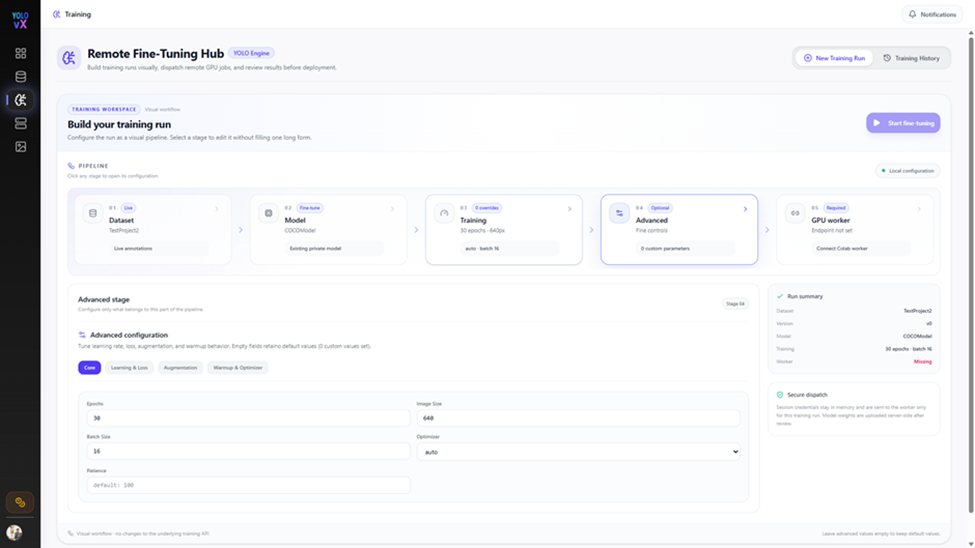The image size is (975, 548).
Task: Click the Secure dispatch shield icon
Action: 780,394
